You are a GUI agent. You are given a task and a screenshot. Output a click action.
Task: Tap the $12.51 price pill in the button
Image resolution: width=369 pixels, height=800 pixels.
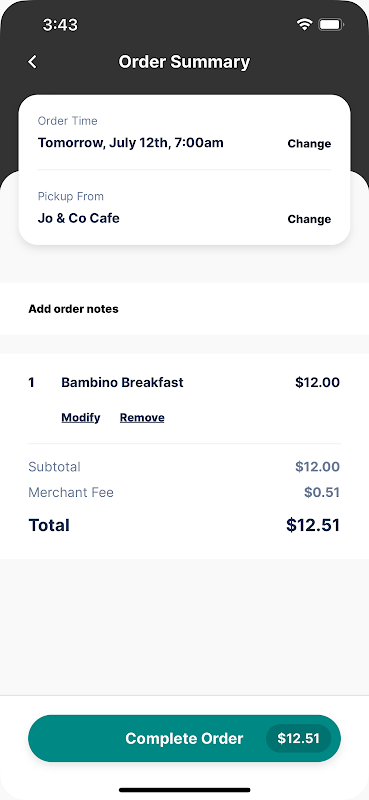(x=299, y=738)
